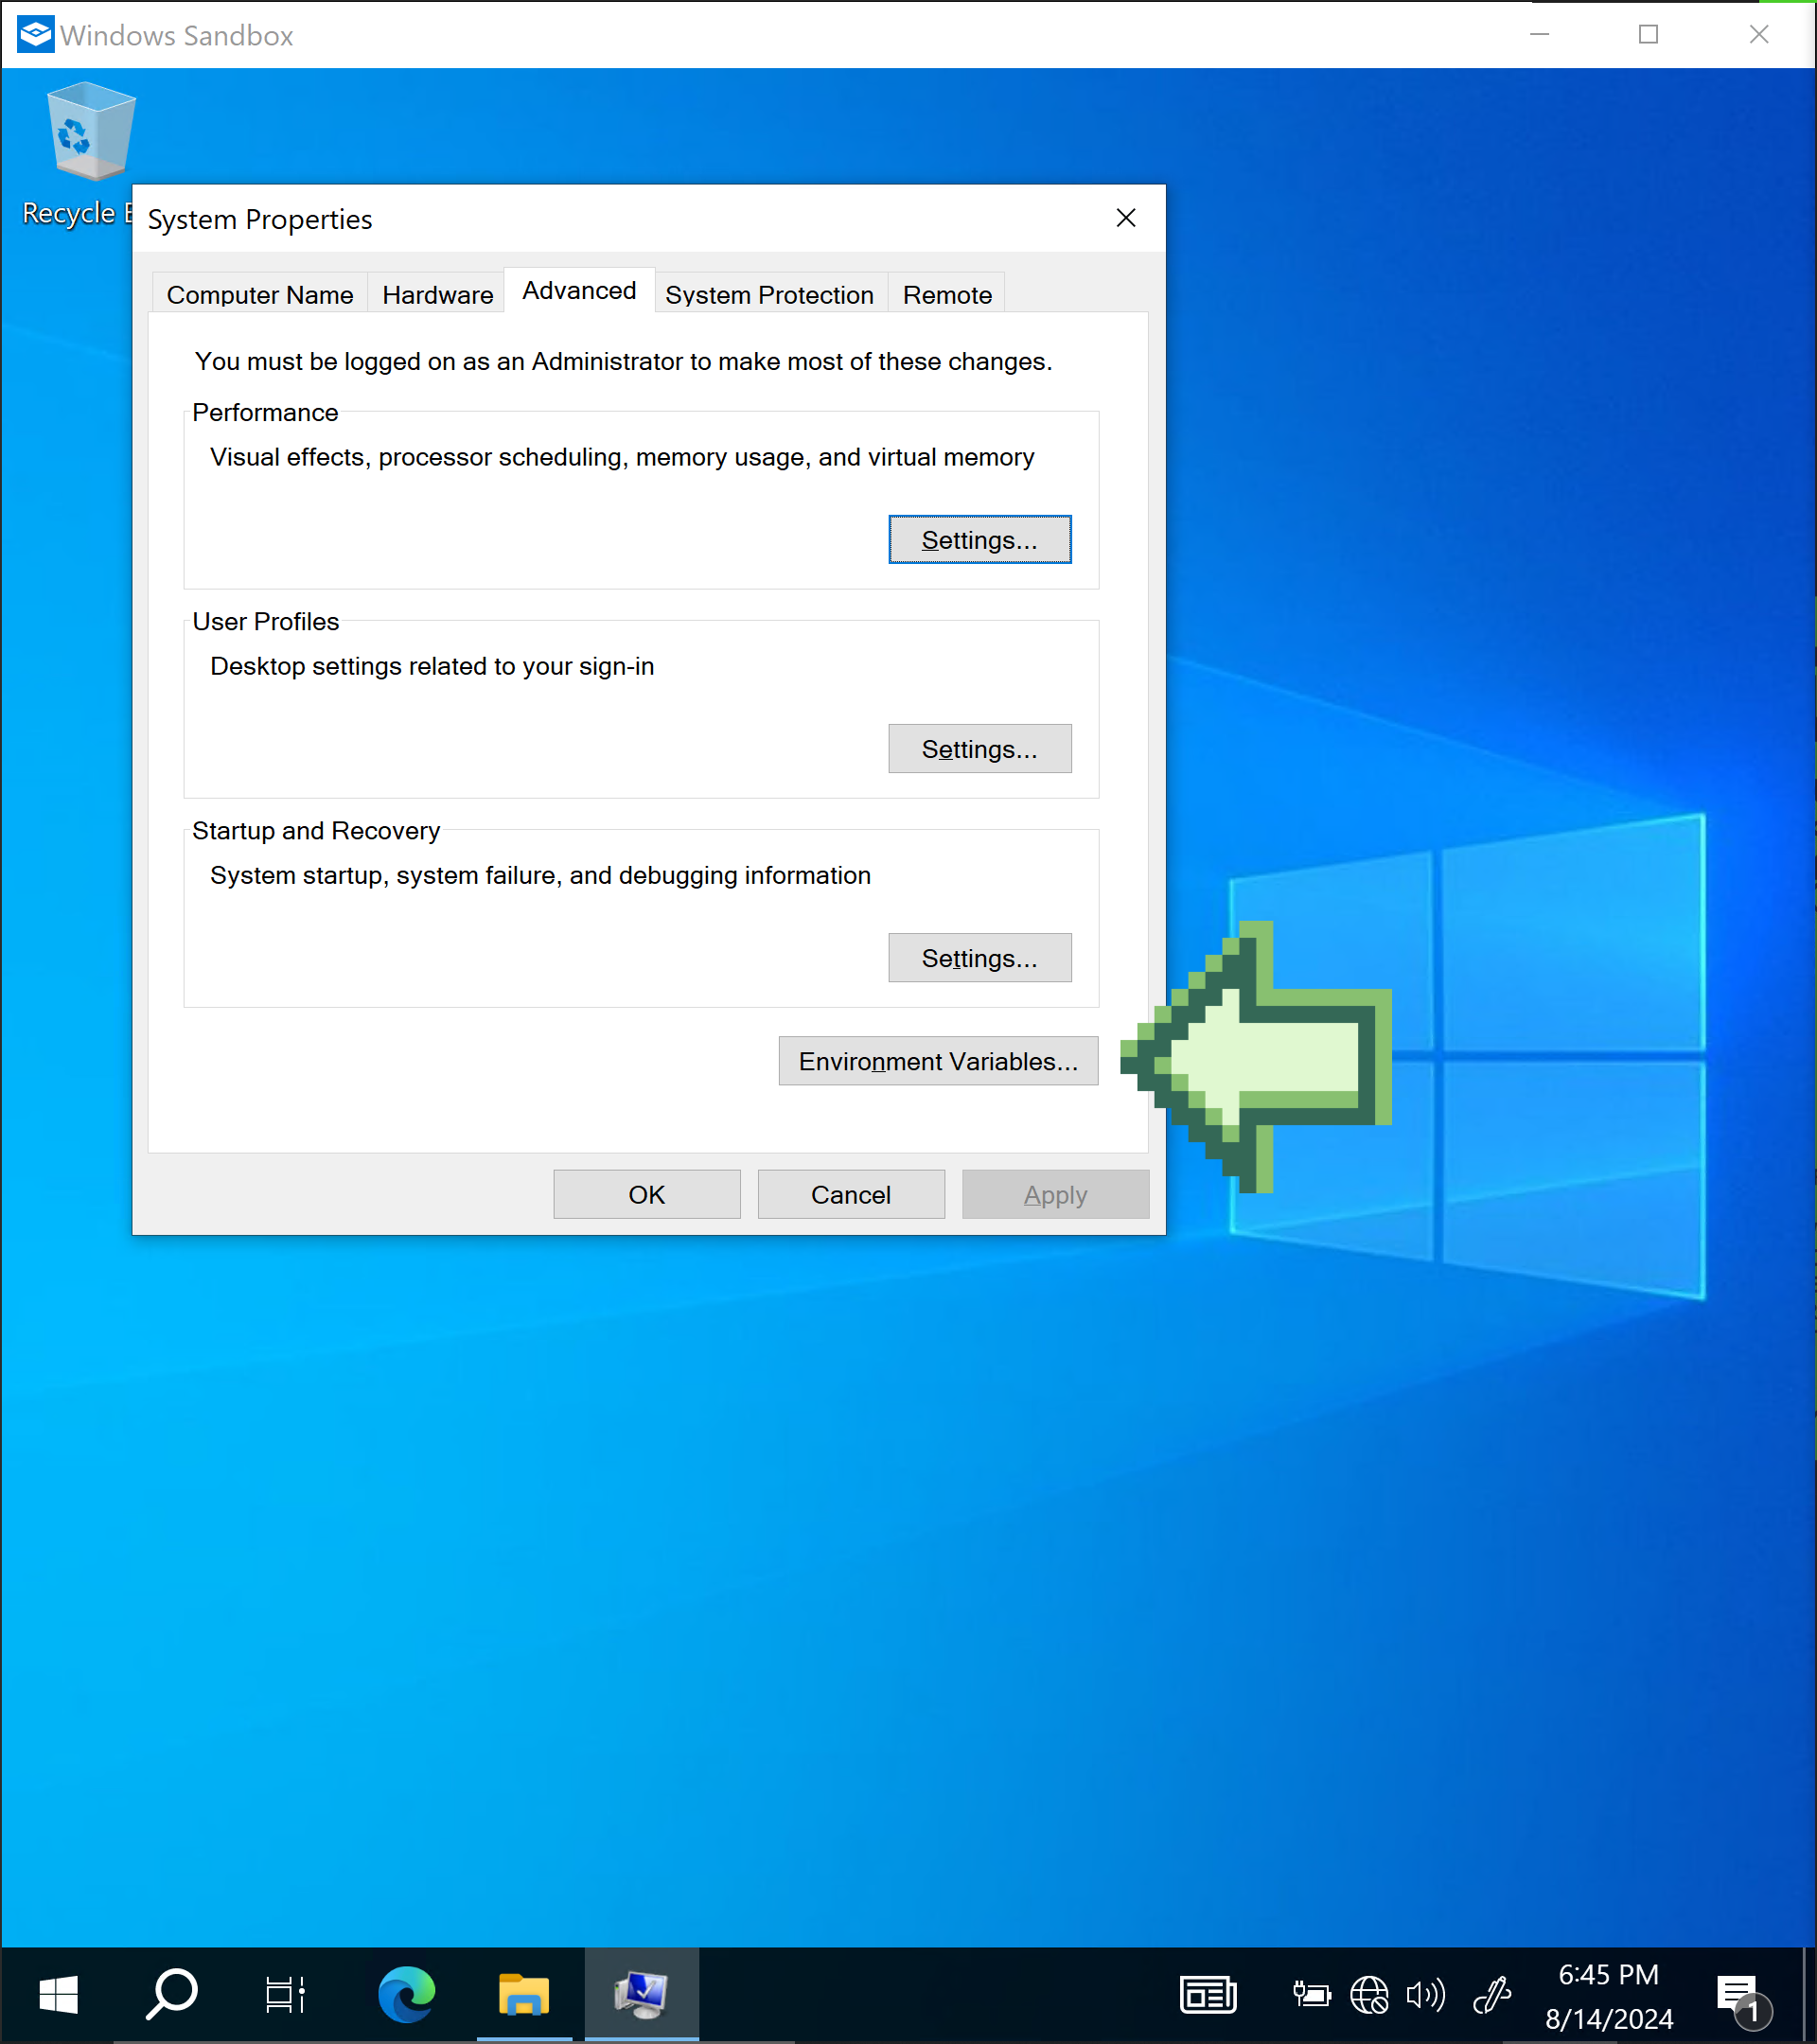Switch to the Computer Name tab
Image resolution: width=1817 pixels, height=2044 pixels.
[x=259, y=294]
